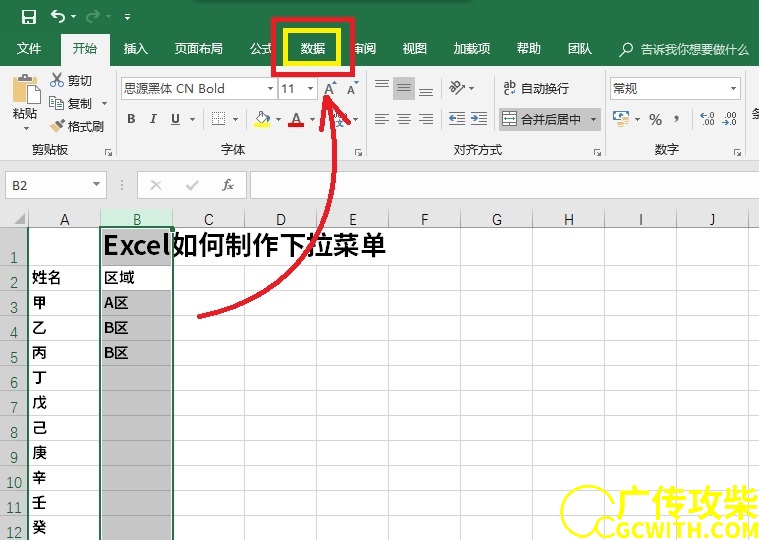This screenshot has height=540, width=759.
Task: Open the number format (常规) dropdown
Action: click(x=733, y=89)
